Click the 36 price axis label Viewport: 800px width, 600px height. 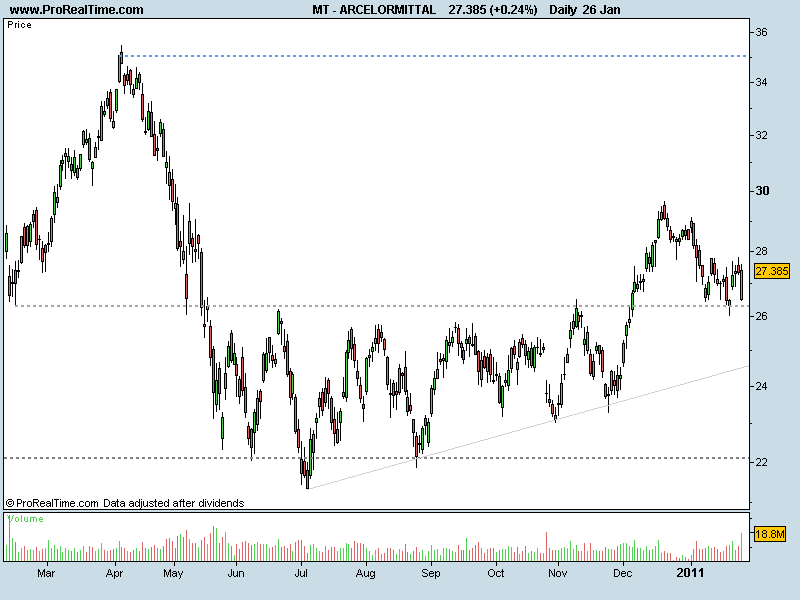click(x=761, y=32)
